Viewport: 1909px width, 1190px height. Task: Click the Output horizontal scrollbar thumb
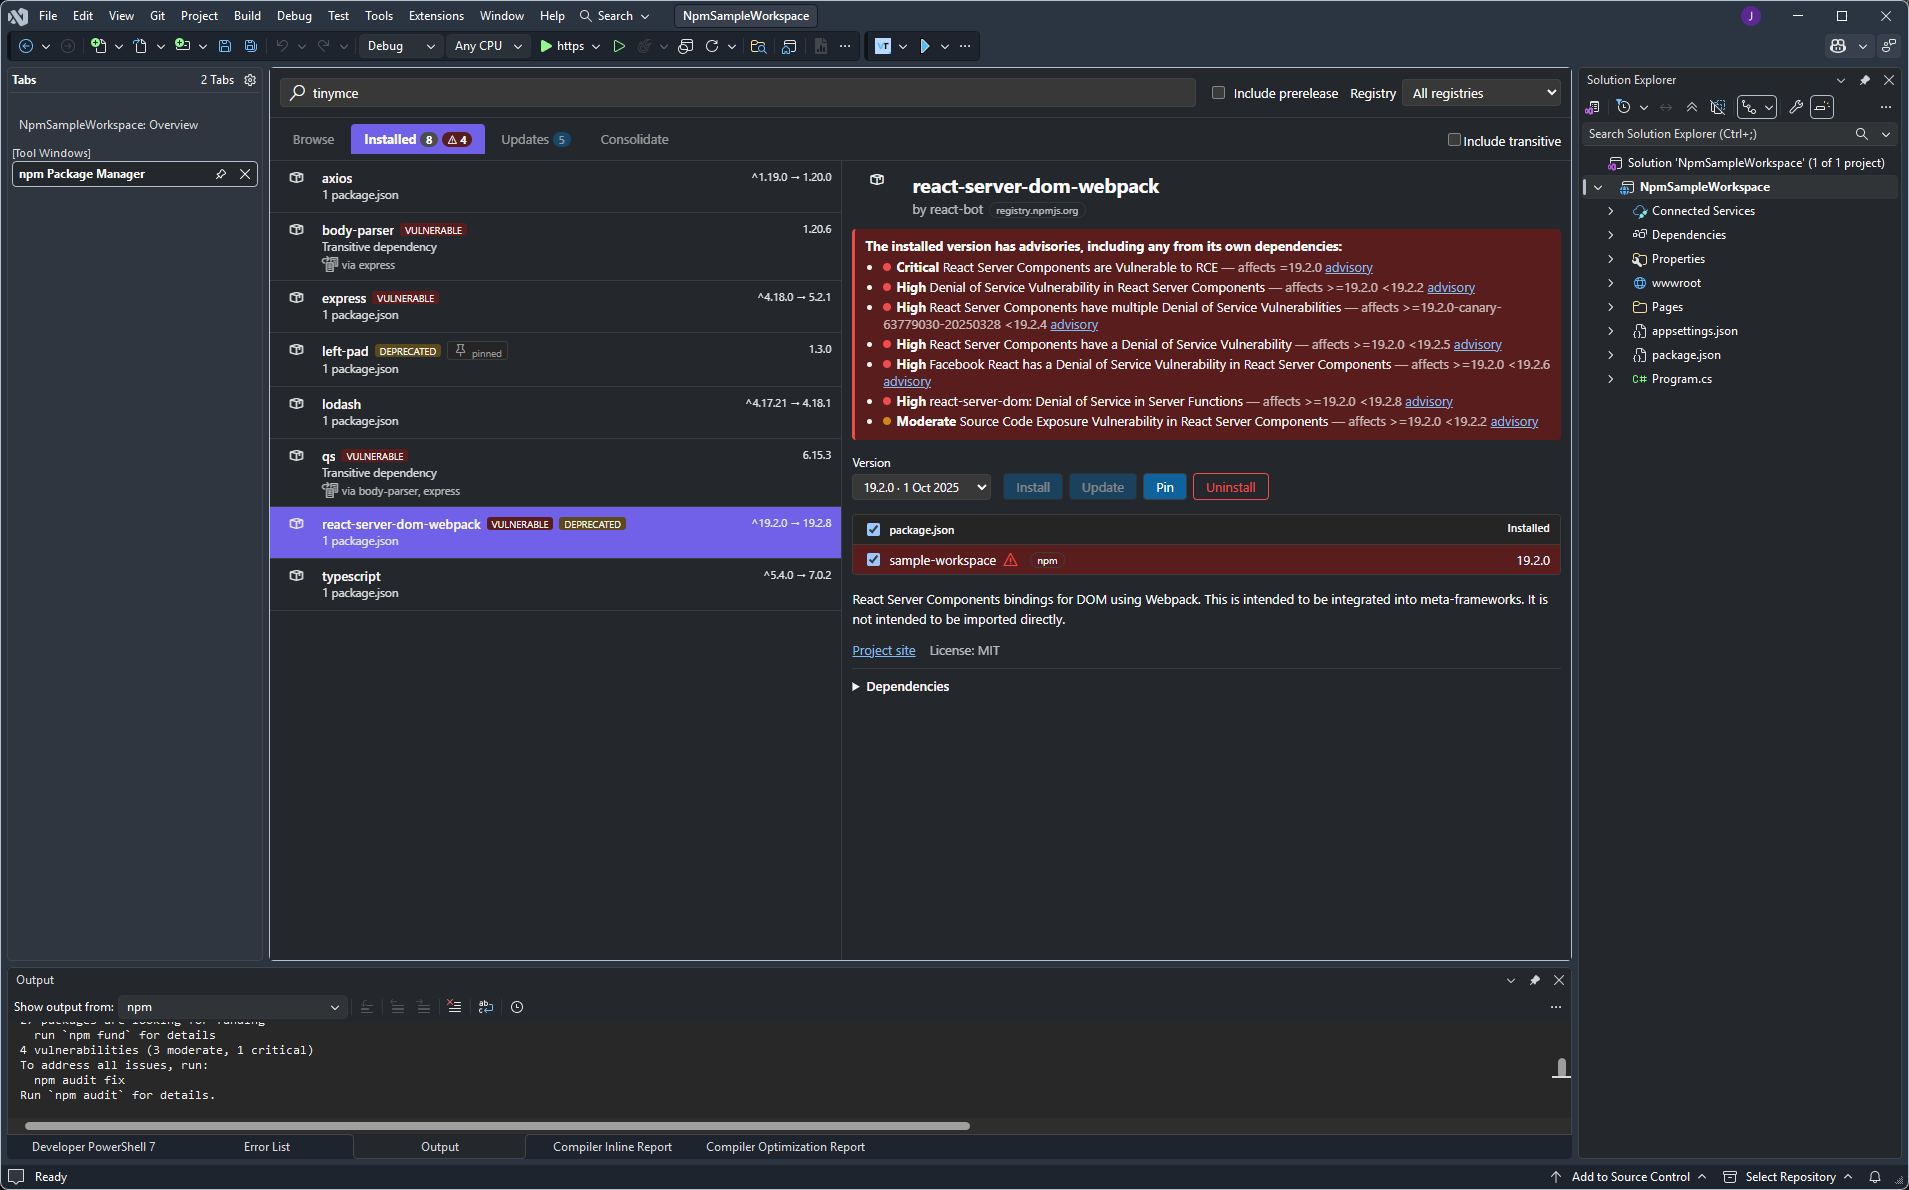pyautogui.click(x=497, y=1126)
